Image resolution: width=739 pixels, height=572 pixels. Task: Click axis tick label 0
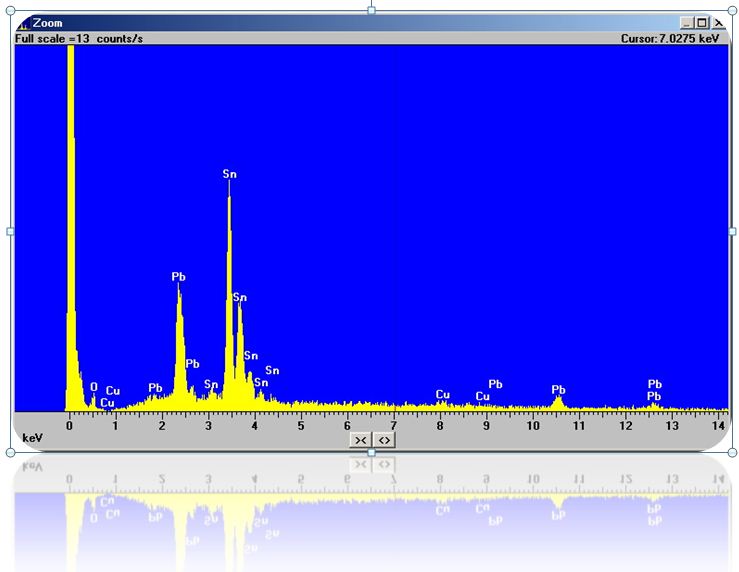[x=69, y=426]
